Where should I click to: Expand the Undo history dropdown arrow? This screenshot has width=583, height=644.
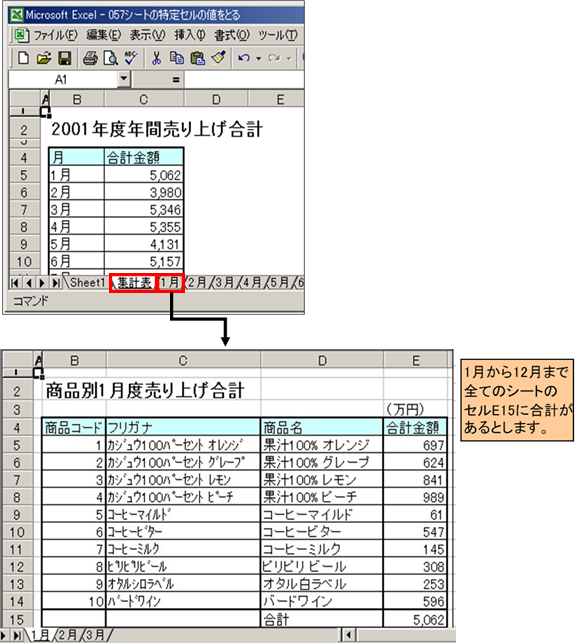[x=258, y=59]
